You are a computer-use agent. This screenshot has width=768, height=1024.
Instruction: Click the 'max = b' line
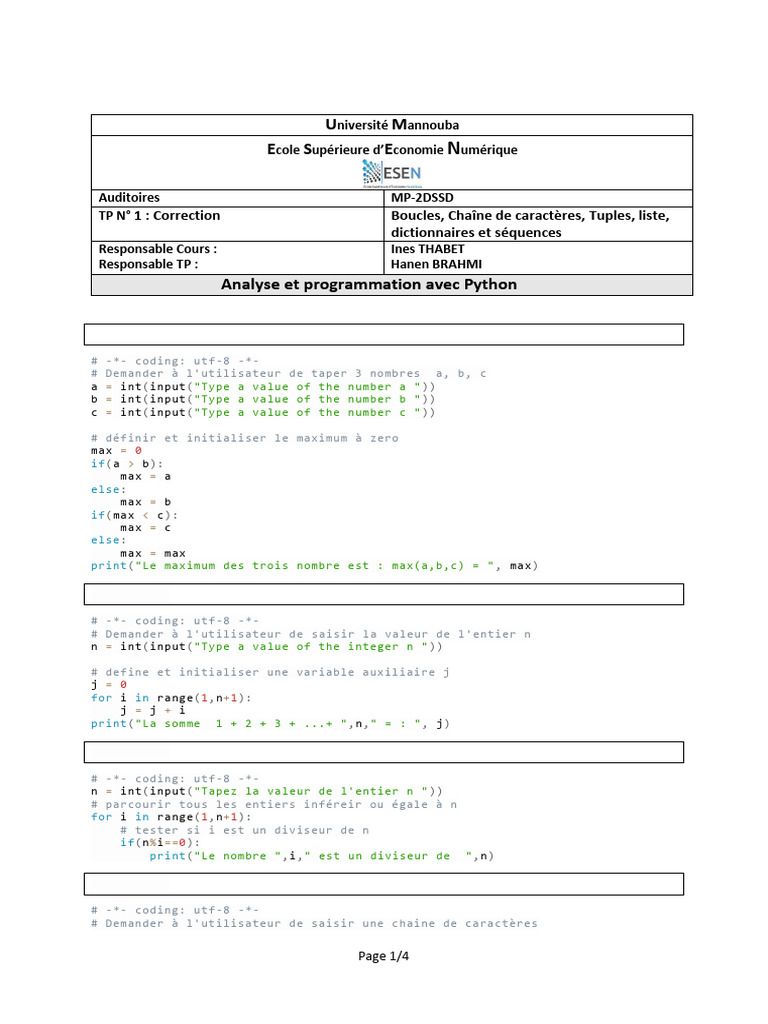pyautogui.click(x=146, y=502)
